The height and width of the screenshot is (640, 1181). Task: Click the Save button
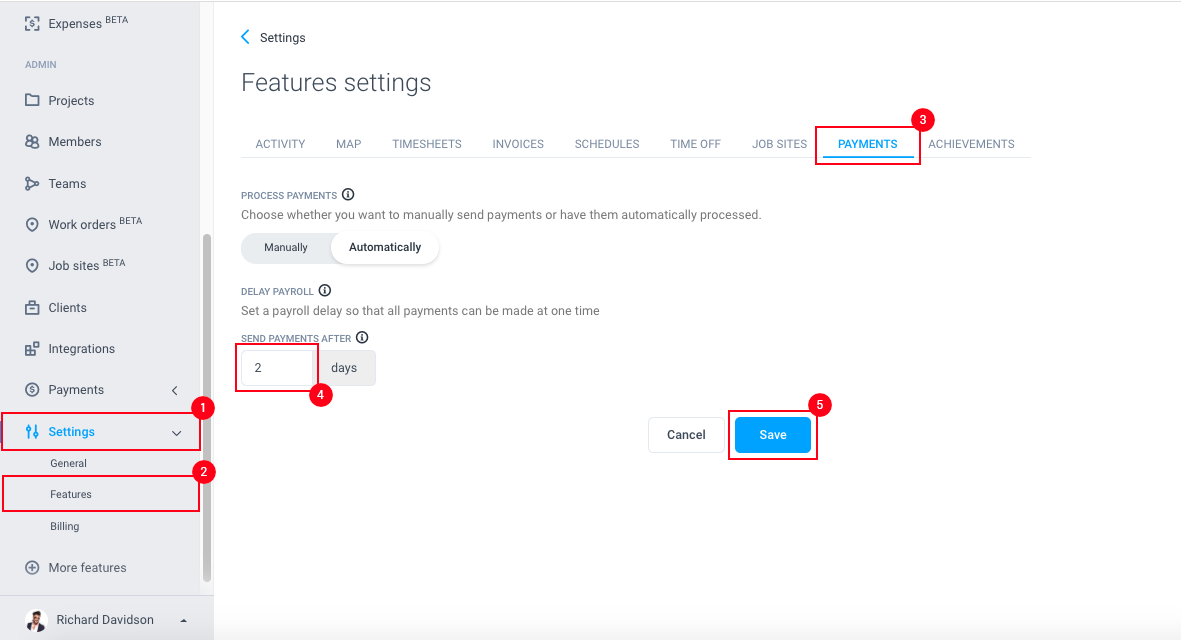(x=772, y=435)
